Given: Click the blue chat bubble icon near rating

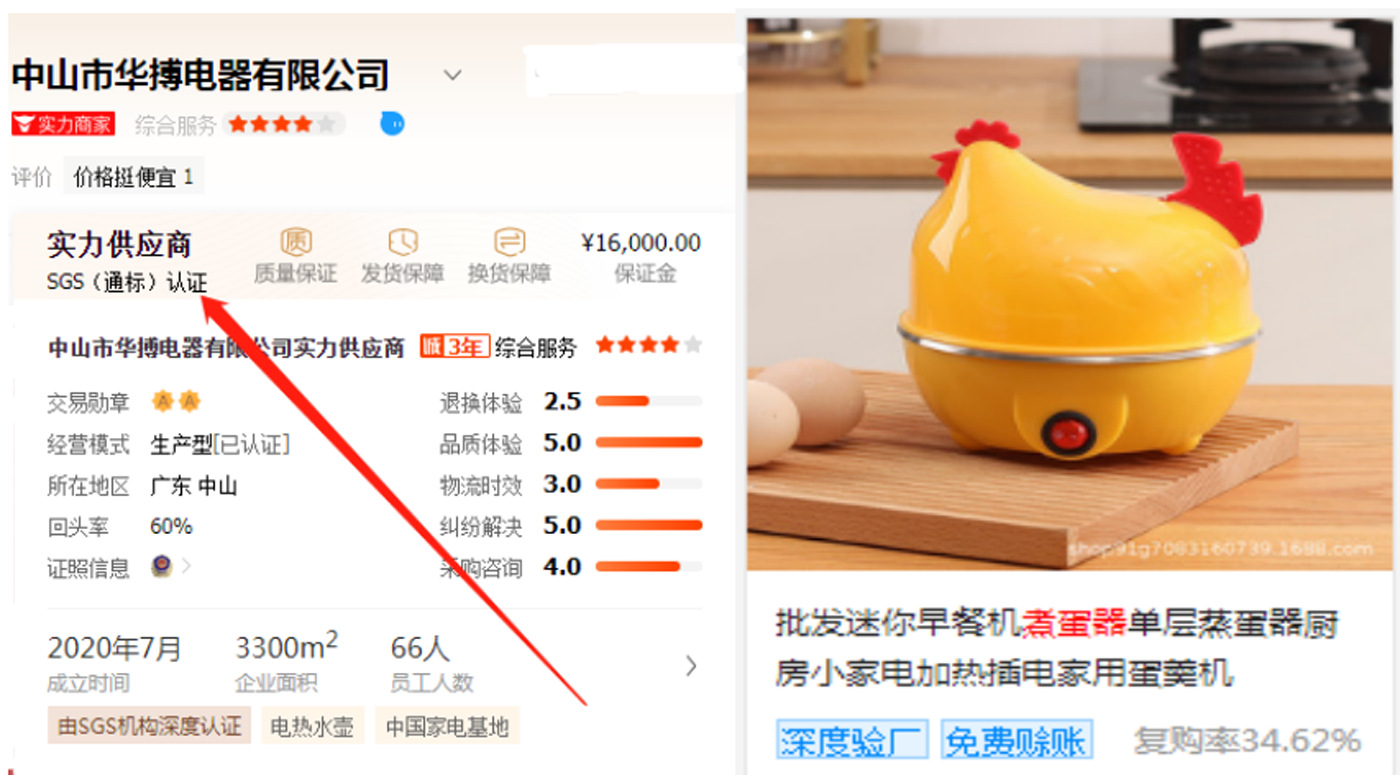Looking at the screenshot, I should pos(392,124).
